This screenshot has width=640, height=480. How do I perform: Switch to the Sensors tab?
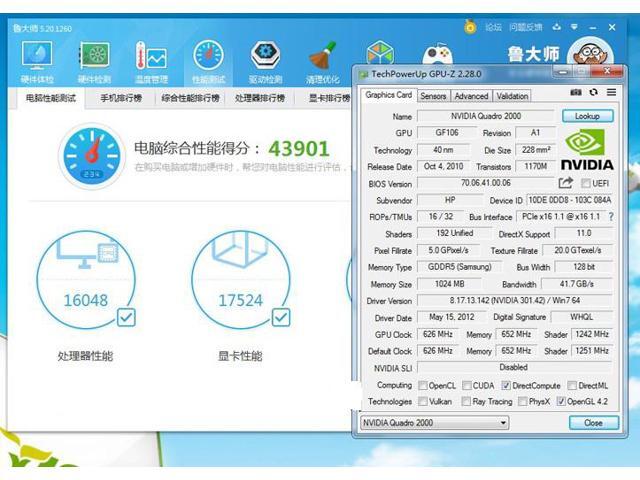point(433,96)
